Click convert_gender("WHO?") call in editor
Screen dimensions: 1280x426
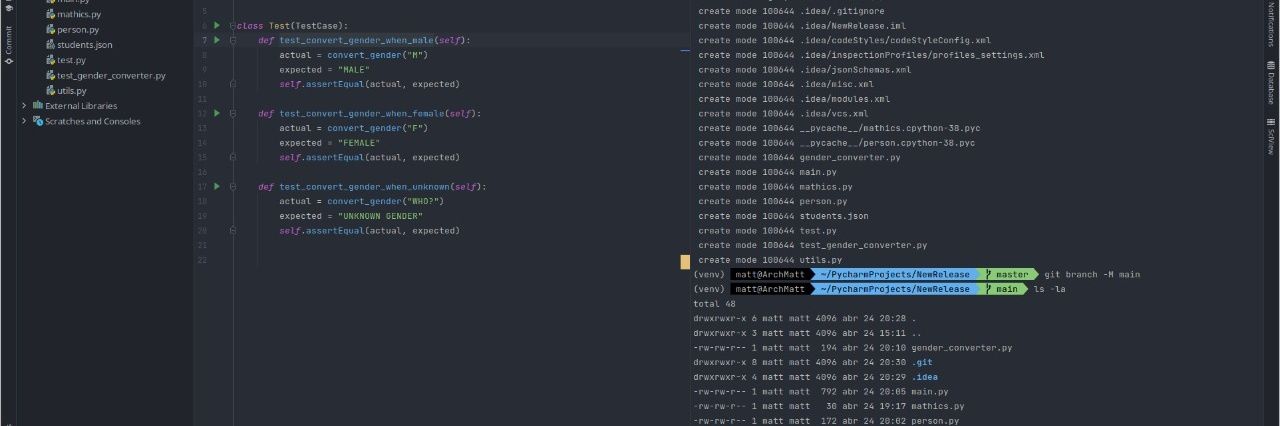pyautogui.click(x=385, y=201)
